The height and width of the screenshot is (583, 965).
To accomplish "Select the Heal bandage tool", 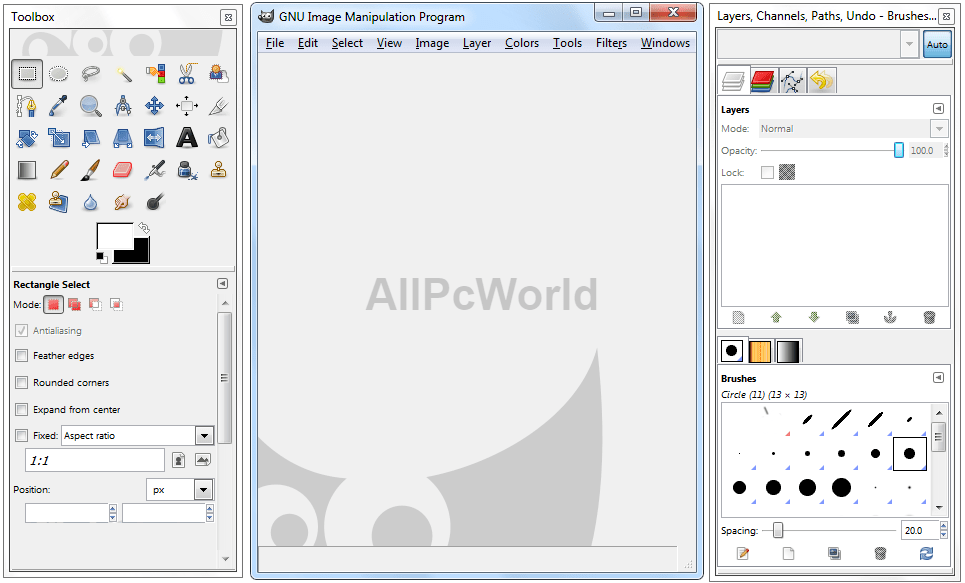I will click(x=26, y=202).
